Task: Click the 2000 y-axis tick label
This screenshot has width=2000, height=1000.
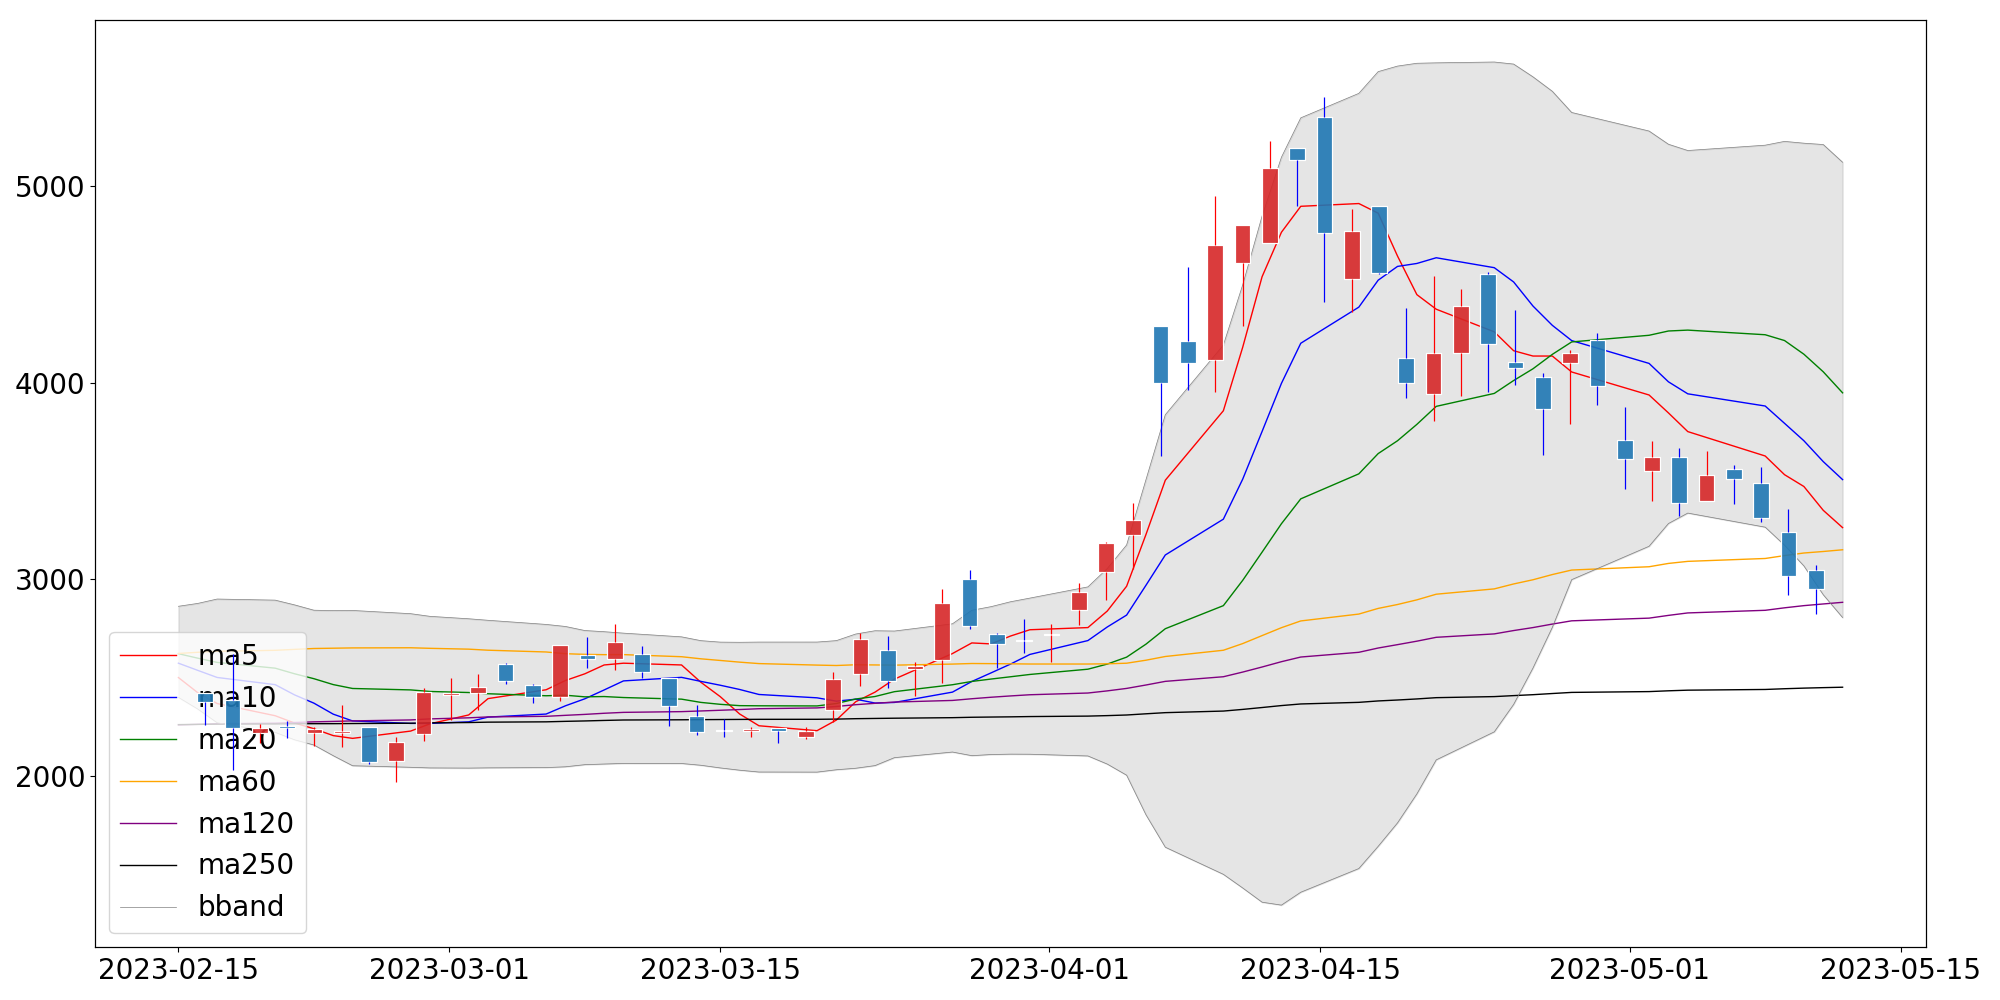Action: (50, 777)
